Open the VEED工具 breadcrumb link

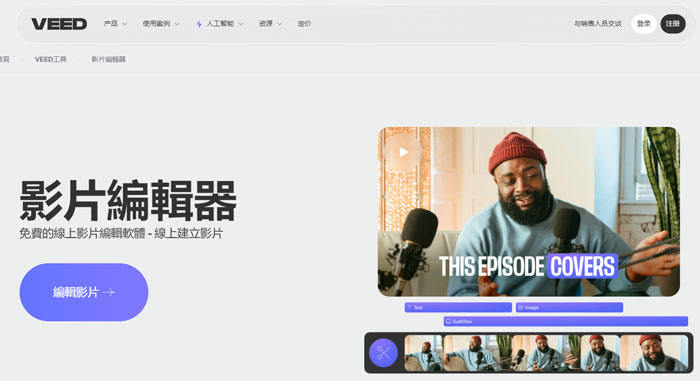(x=50, y=59)
